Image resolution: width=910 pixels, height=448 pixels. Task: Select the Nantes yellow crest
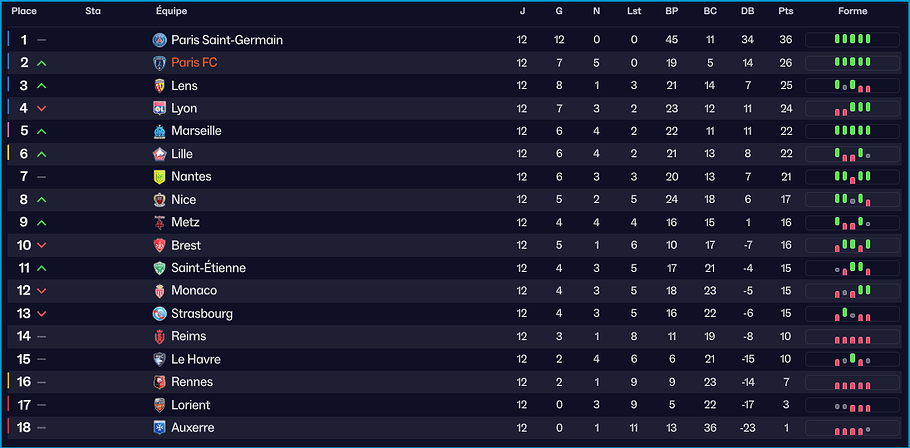pyautogui.click(x=159, y=177)
